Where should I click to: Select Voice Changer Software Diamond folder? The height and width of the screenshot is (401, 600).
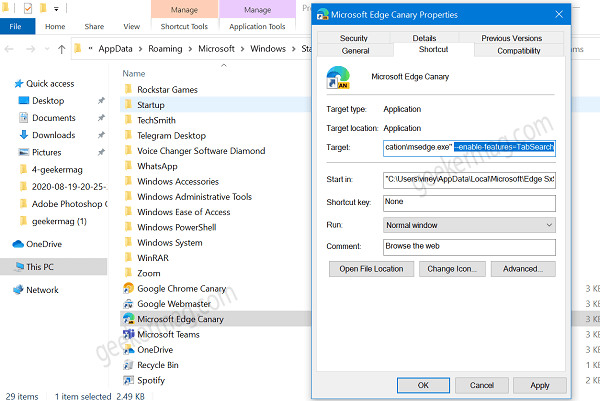201,151
